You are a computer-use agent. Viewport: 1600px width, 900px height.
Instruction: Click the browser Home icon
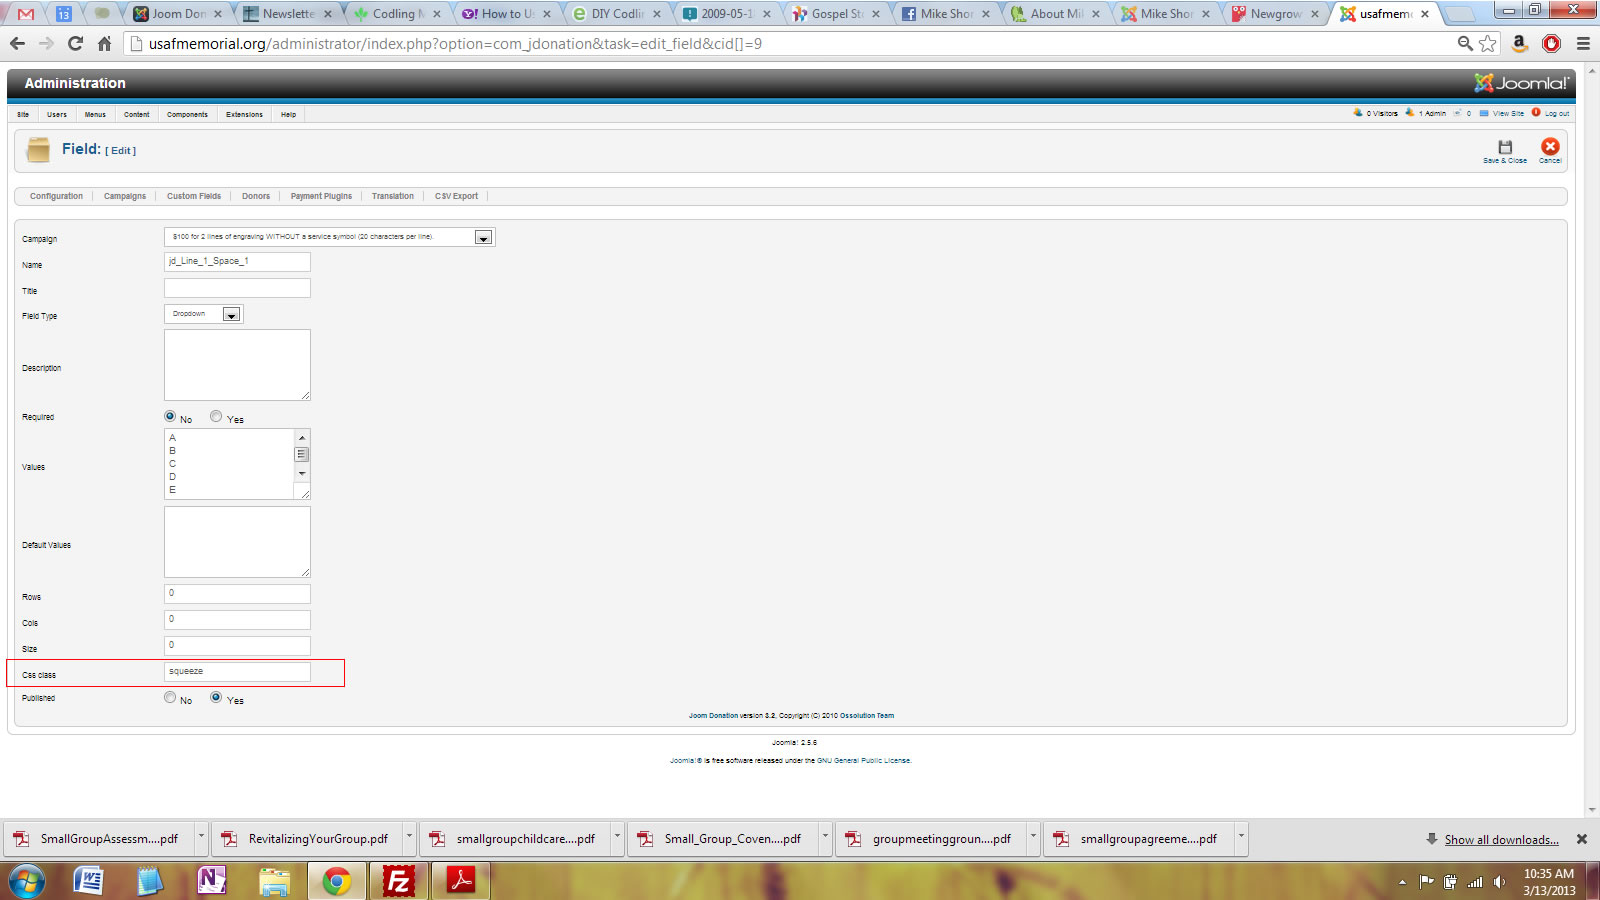104,43
